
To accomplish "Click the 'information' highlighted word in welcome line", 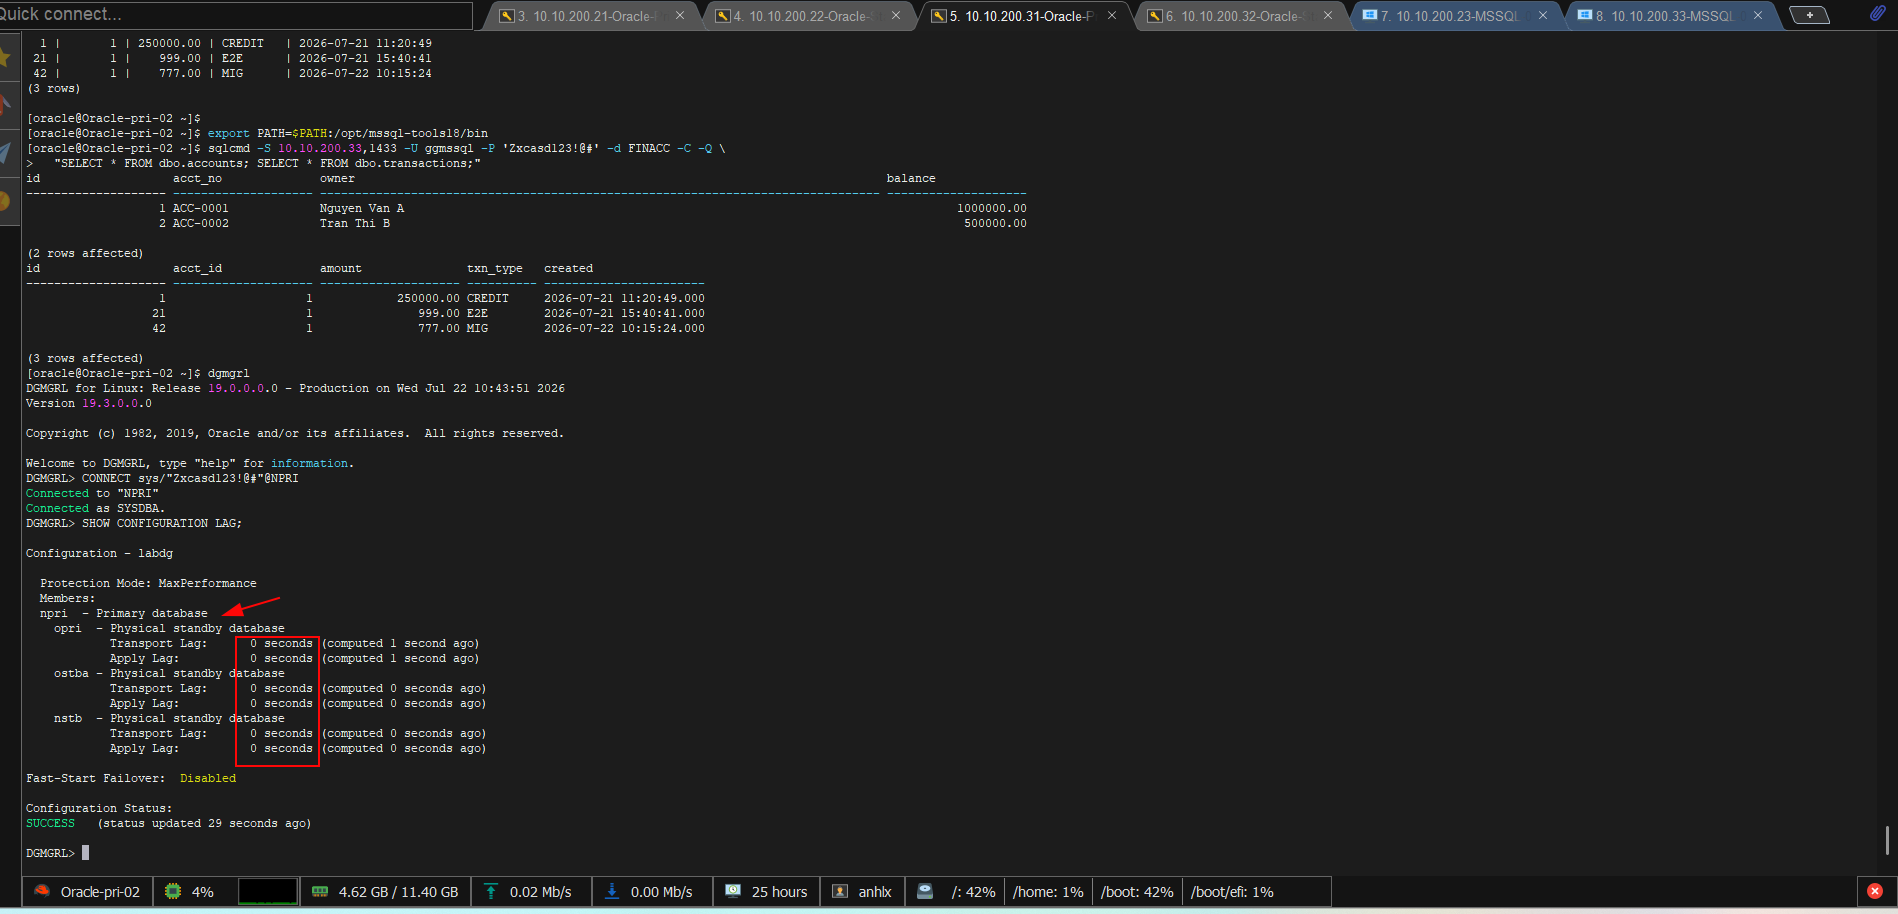I will click(310, 463).
